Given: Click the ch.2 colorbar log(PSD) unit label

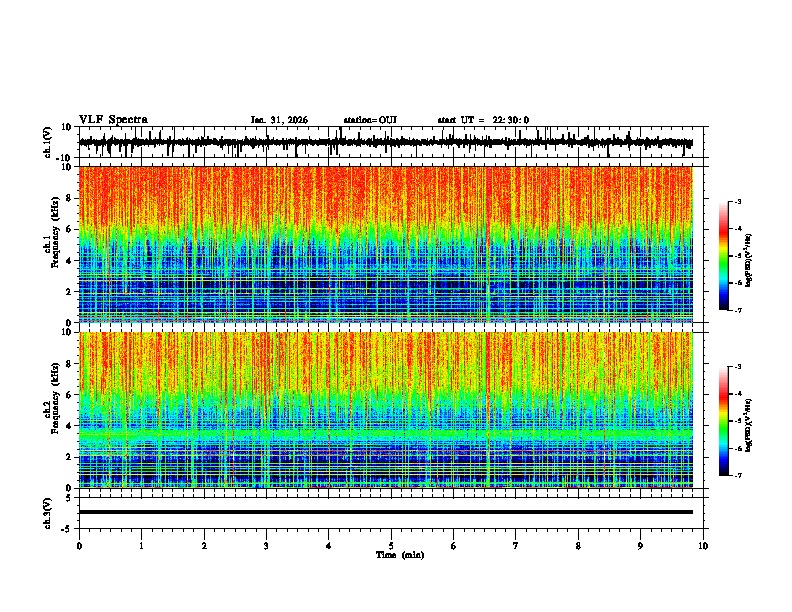Looking at the screenshot, I should (748, 426).
